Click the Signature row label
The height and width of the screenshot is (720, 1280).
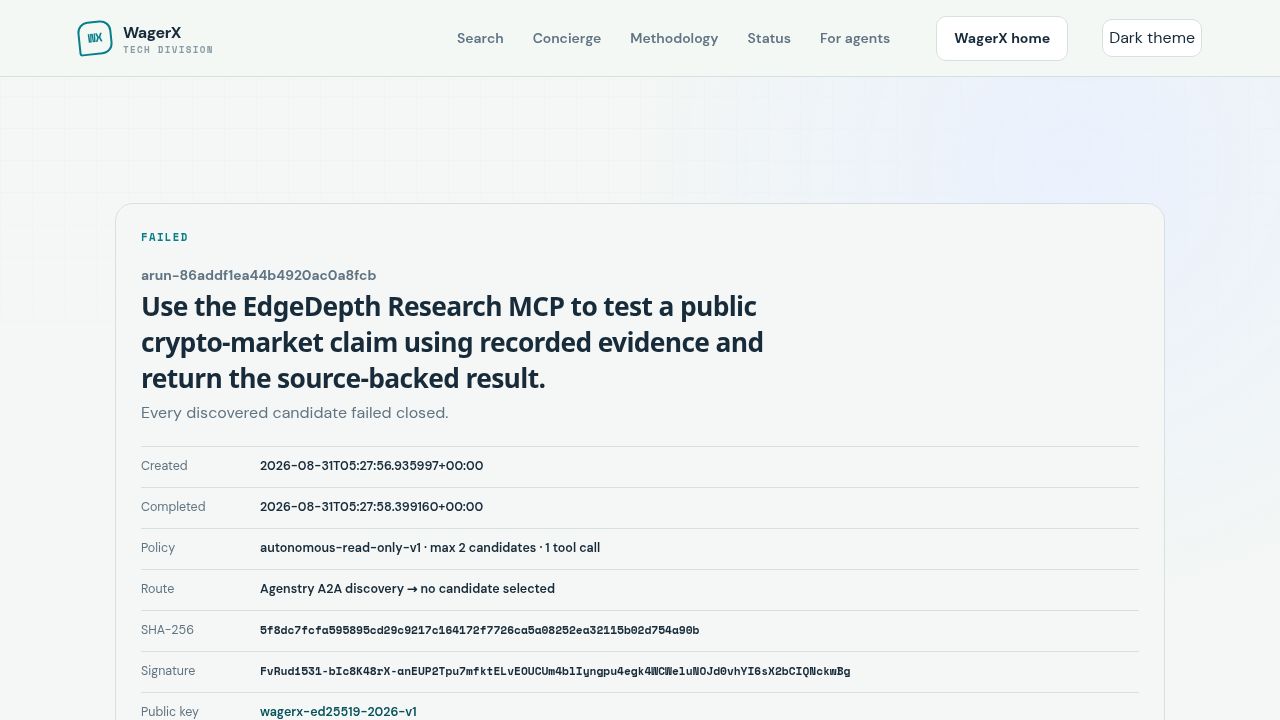[168, 671]
